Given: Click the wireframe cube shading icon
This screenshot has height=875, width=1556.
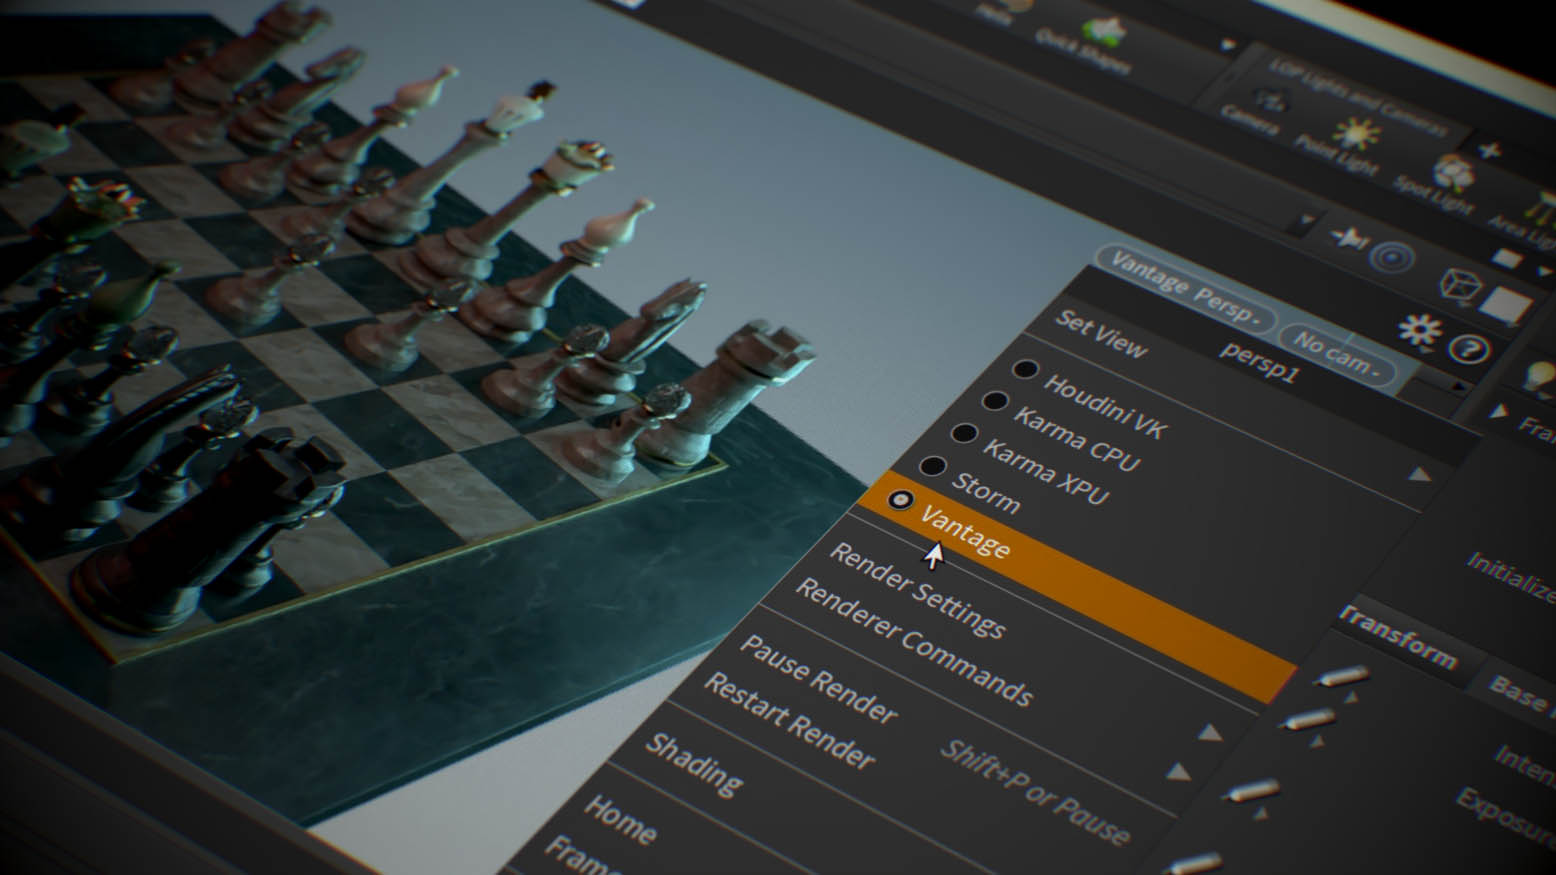Looking at the screenshot, I should coord(1460,285).
